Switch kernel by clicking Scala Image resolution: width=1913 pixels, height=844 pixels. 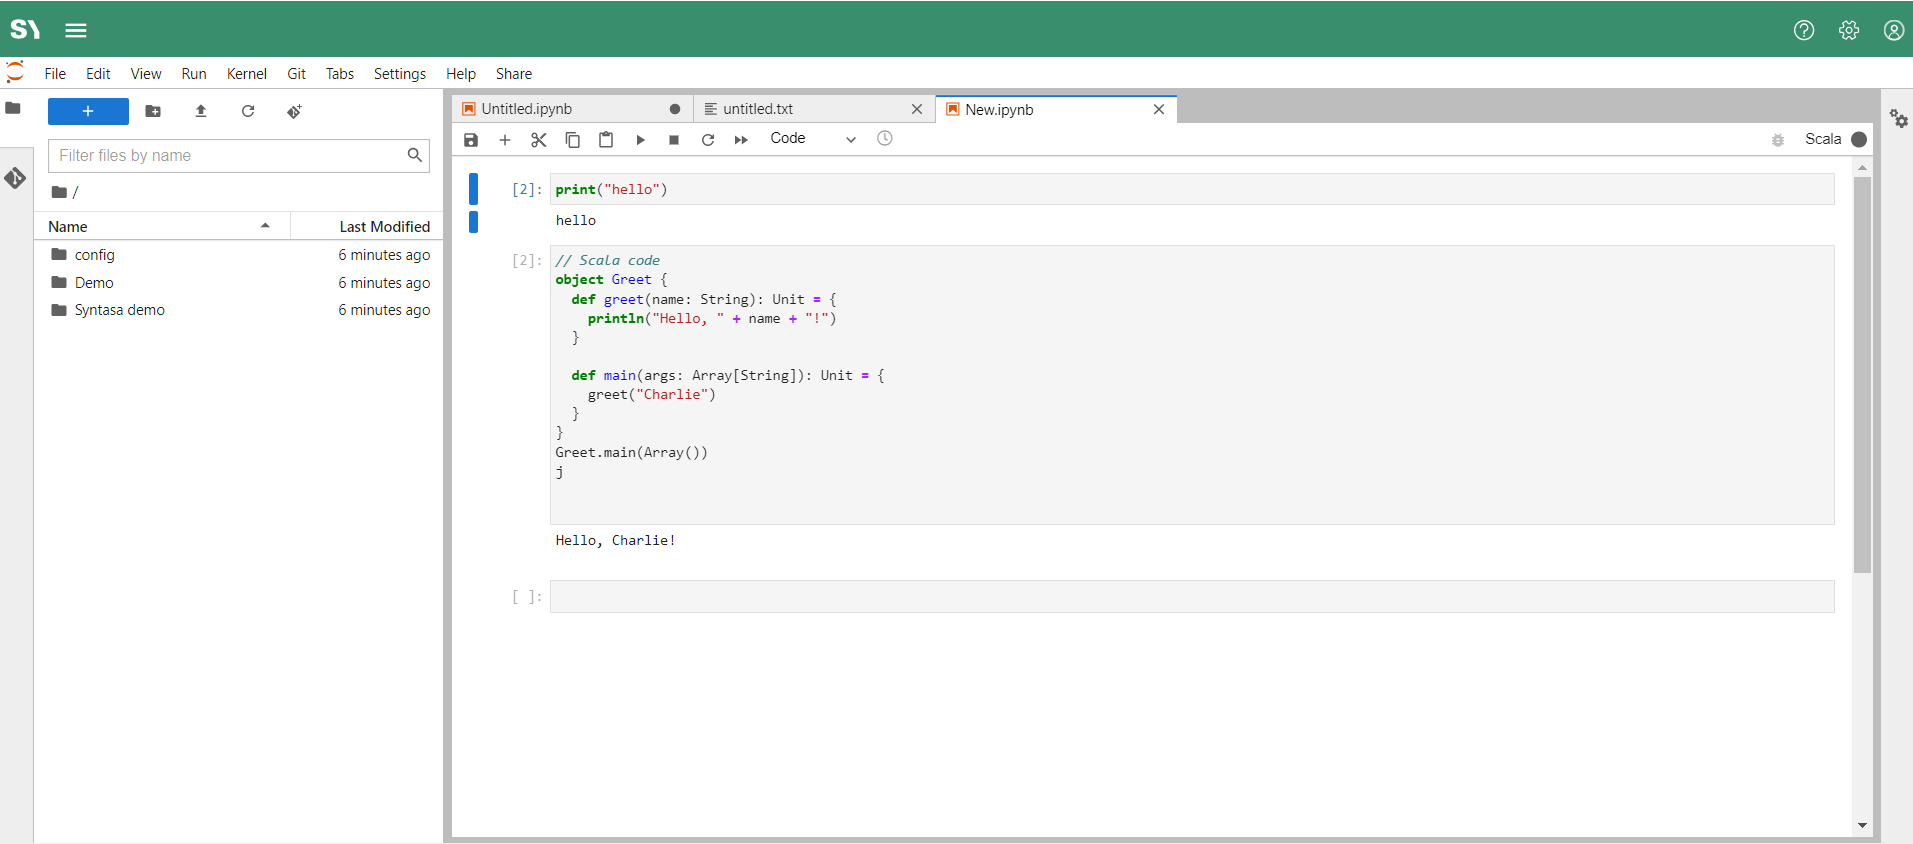[x=1822, y=139]
